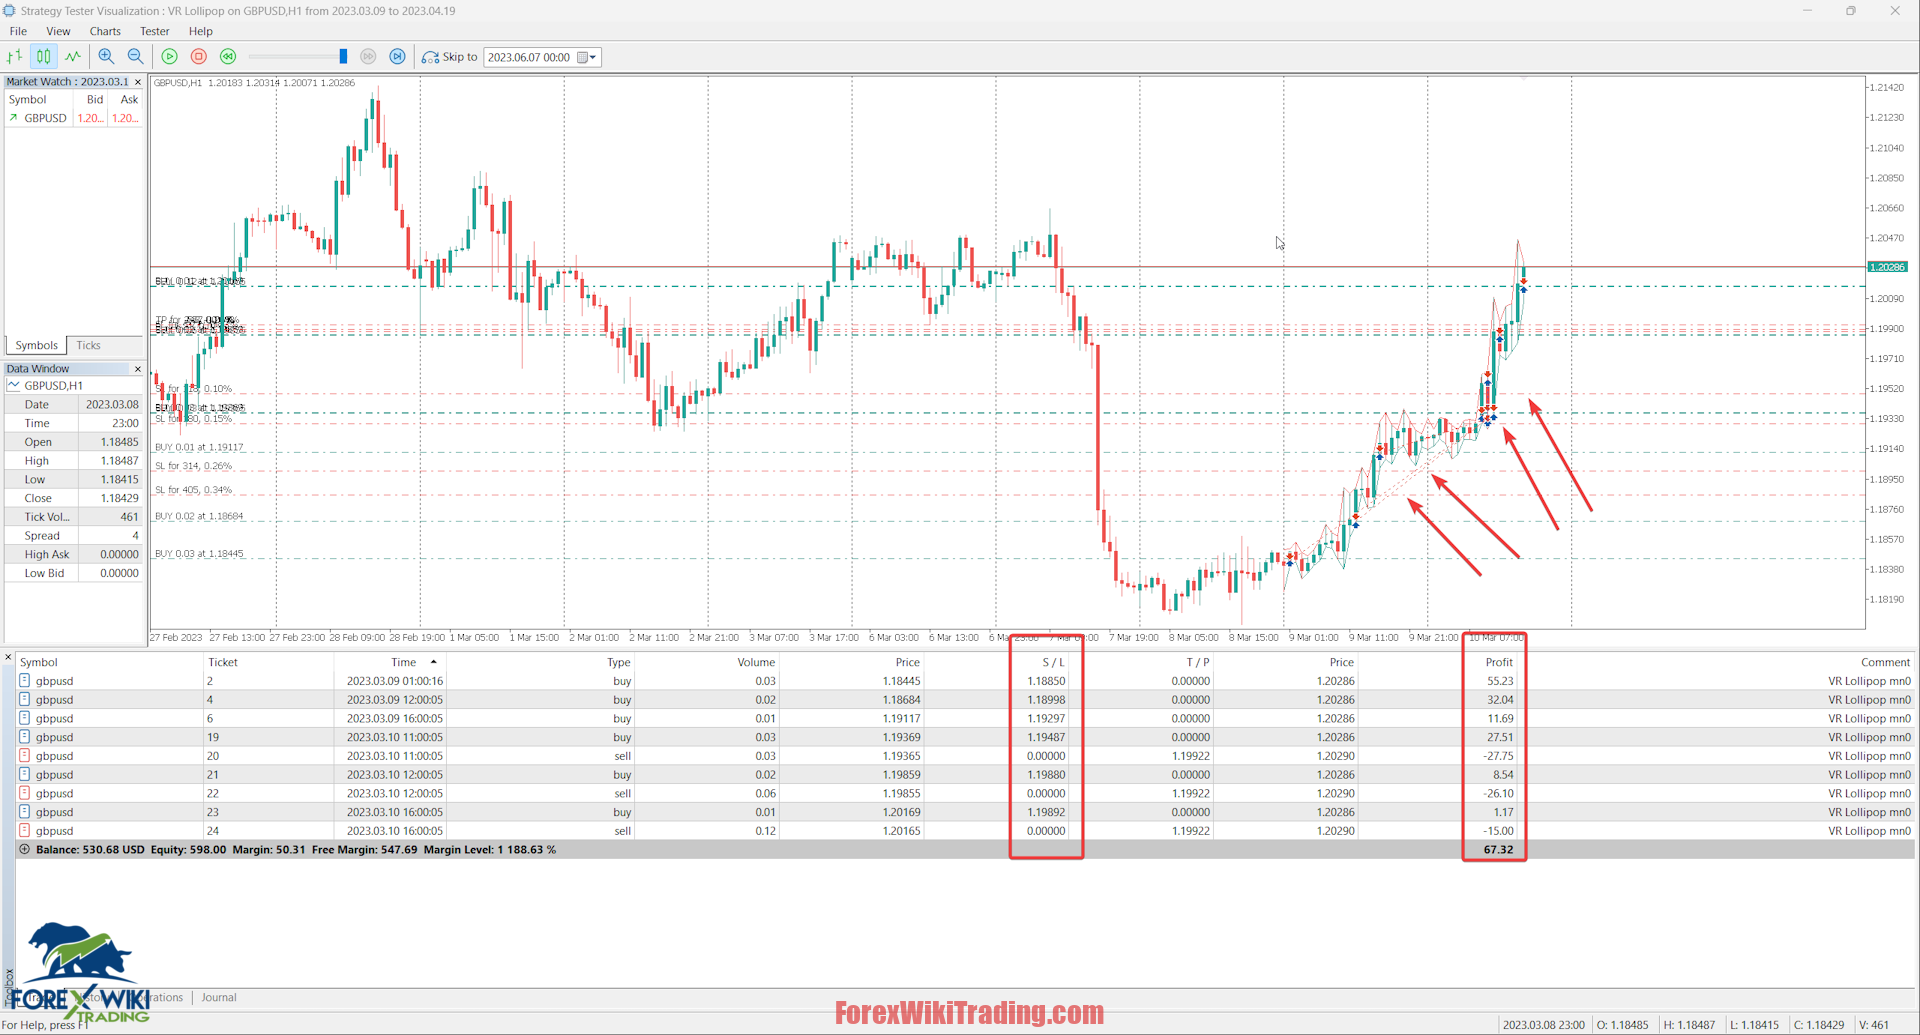Select the line chart display mode

pos(72,56)
